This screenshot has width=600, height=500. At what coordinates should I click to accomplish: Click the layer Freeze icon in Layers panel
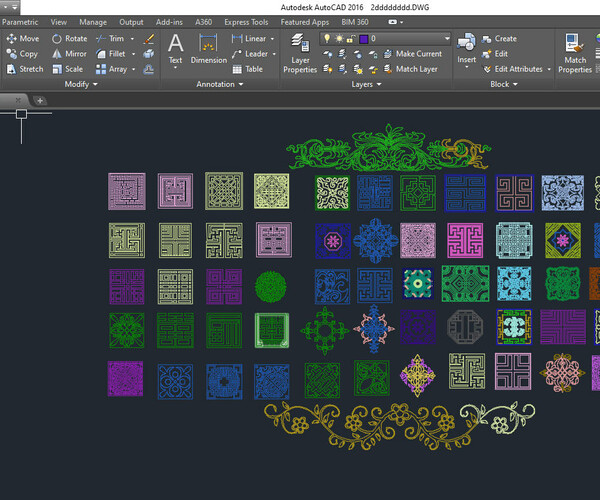358,54
